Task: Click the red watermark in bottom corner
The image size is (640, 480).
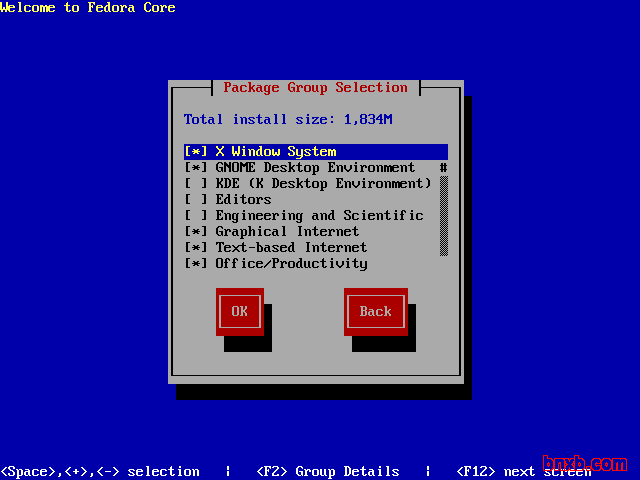Action: pyautogui.click(x=585, y=464)
